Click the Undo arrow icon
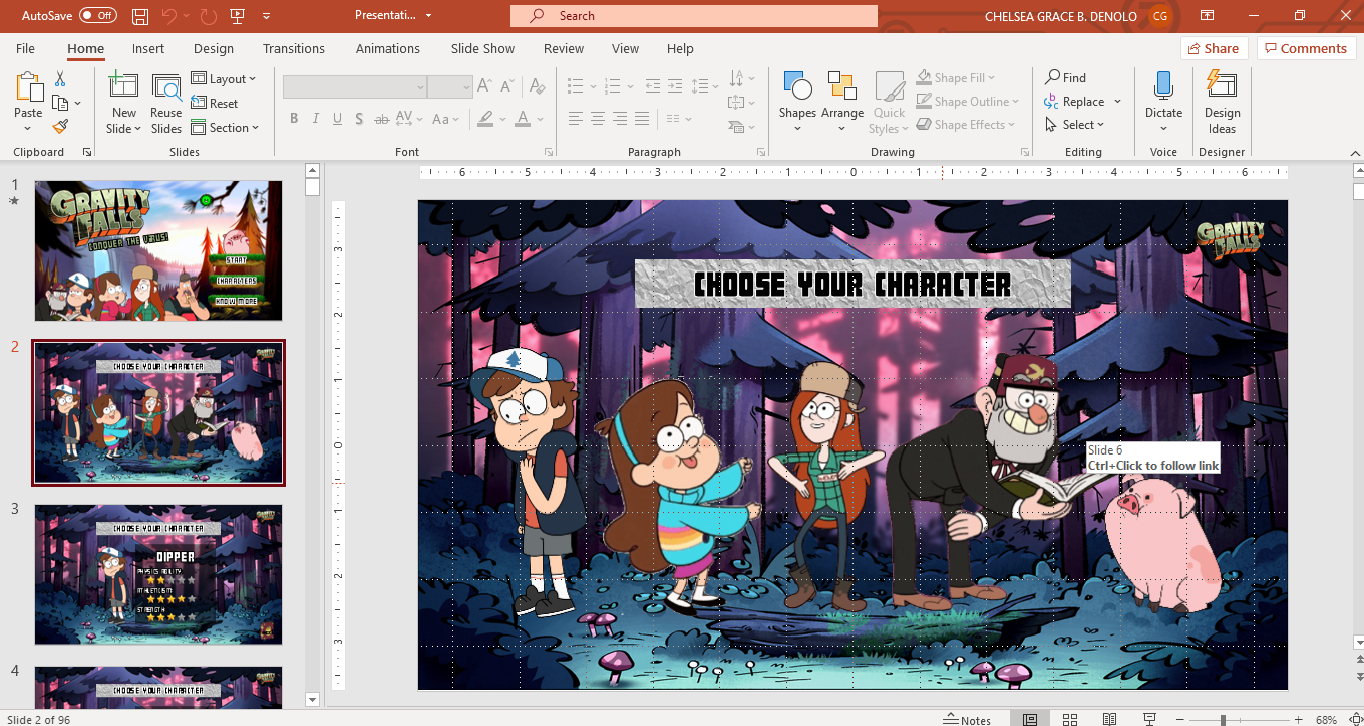Screen dimensions: 1364x726 coord(169,16)
